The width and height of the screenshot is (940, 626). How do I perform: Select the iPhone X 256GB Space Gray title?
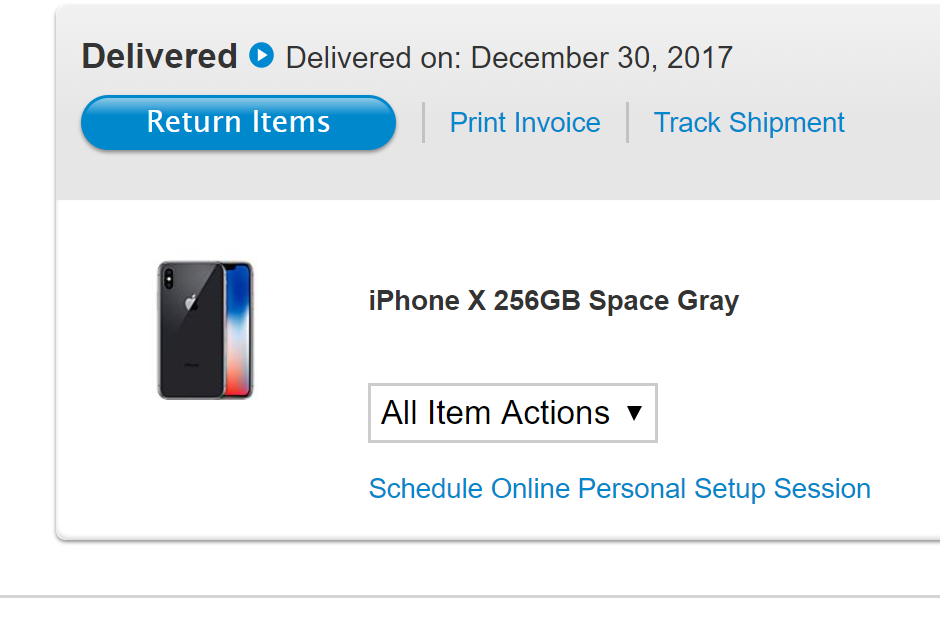pos(553,301)
